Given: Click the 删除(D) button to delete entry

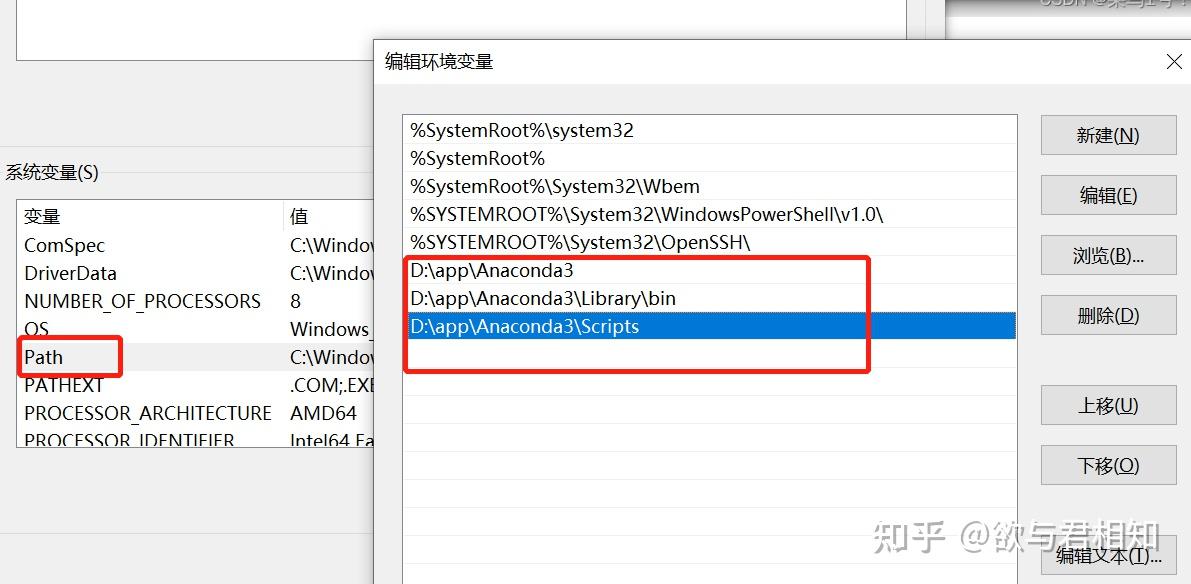Looking at the screenshot, I should pyautogui.click(x=1108, y=315).
